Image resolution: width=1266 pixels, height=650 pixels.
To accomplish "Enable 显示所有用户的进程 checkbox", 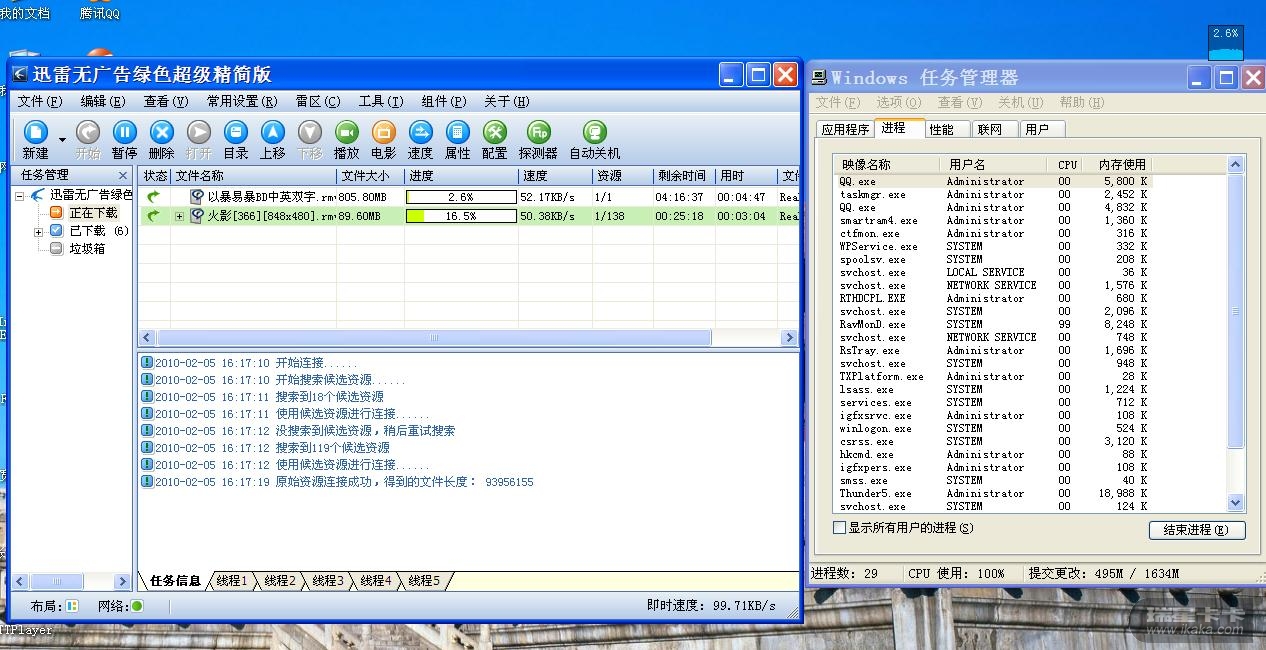I will click(840, 528).
